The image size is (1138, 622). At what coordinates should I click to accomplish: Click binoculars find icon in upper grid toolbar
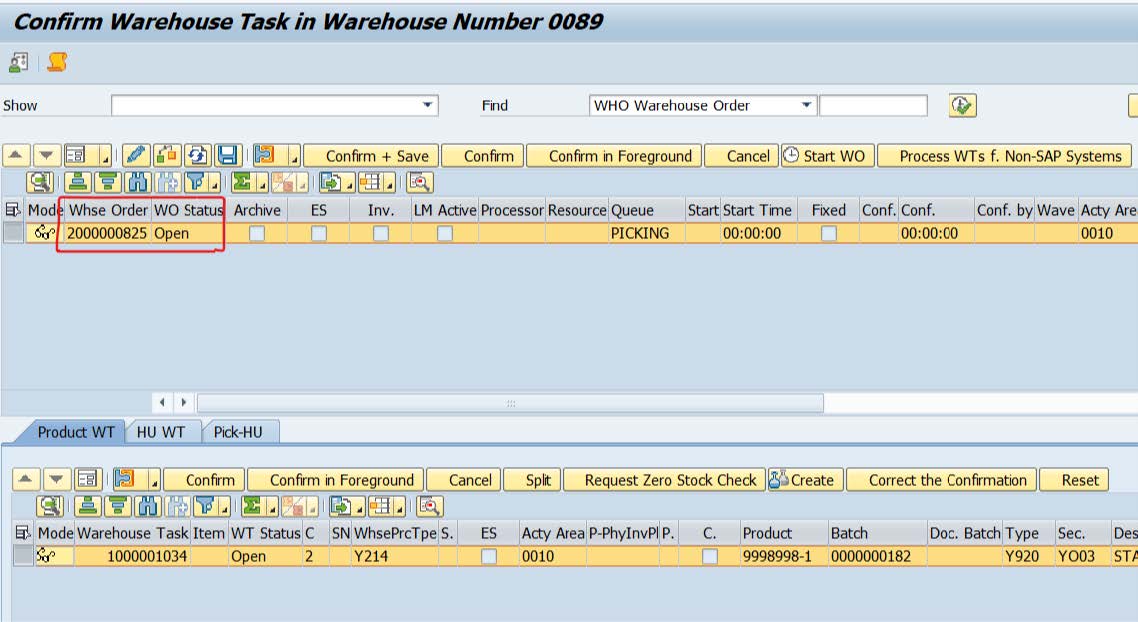pyautogui.click(x=138, y=182)
